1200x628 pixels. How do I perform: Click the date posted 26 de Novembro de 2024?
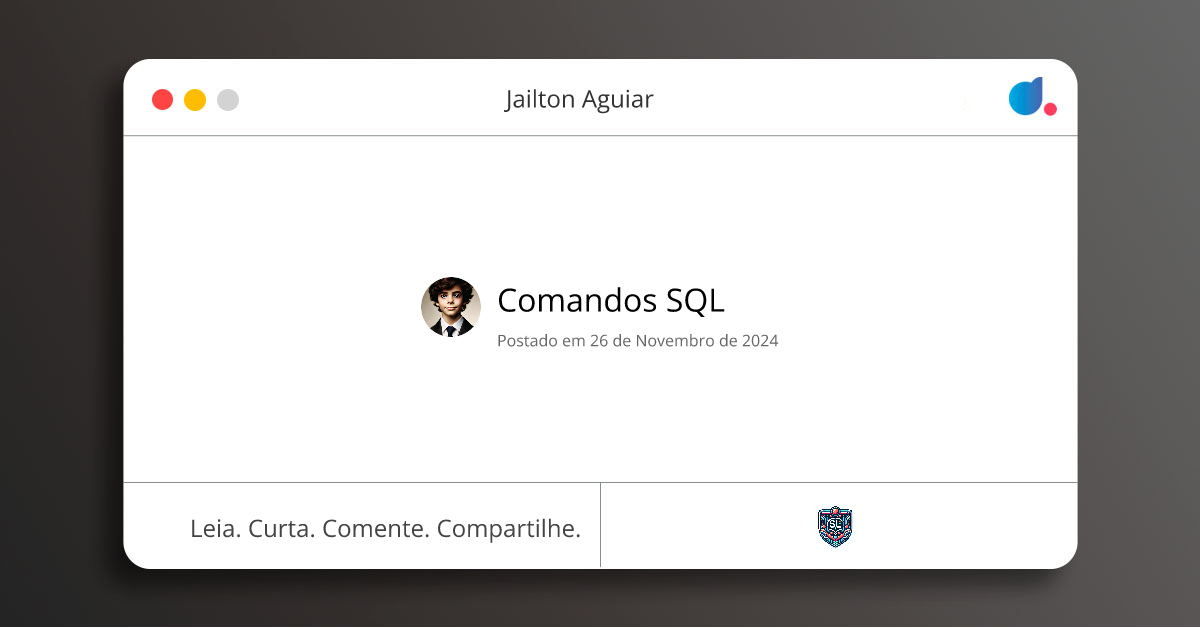click(x=638, y=340)
